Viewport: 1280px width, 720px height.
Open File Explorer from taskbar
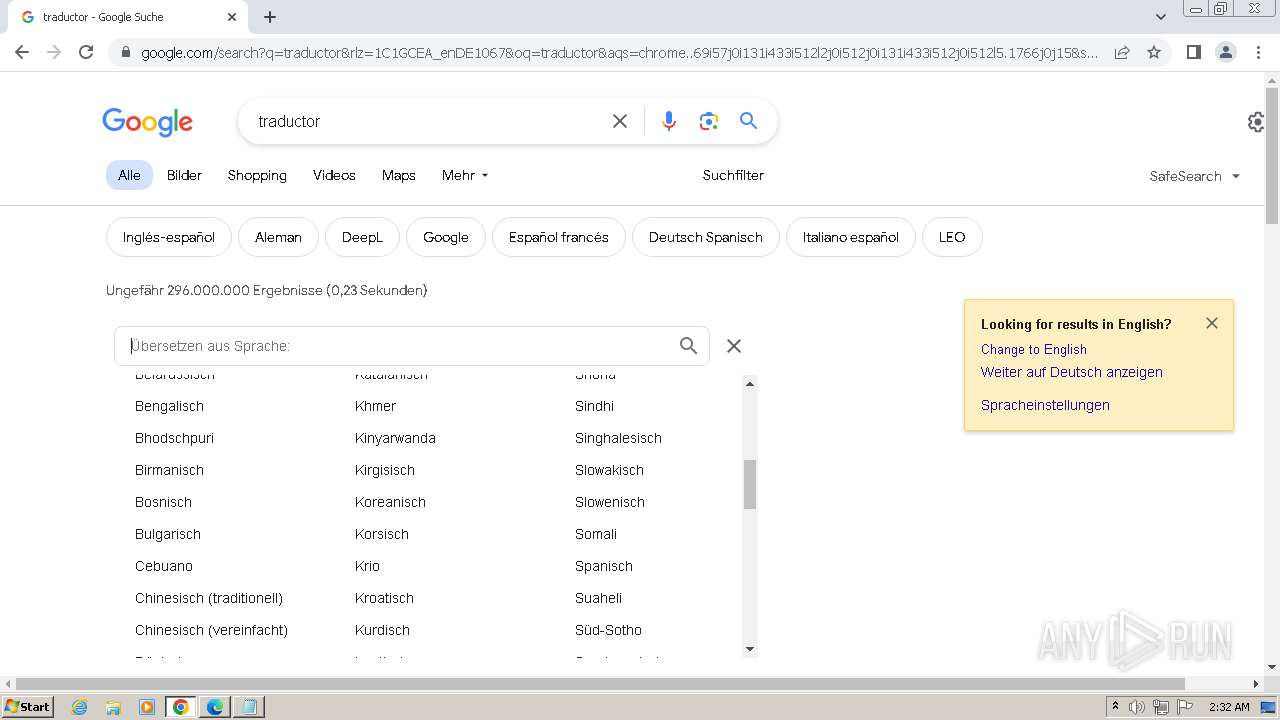pos(113,707)
